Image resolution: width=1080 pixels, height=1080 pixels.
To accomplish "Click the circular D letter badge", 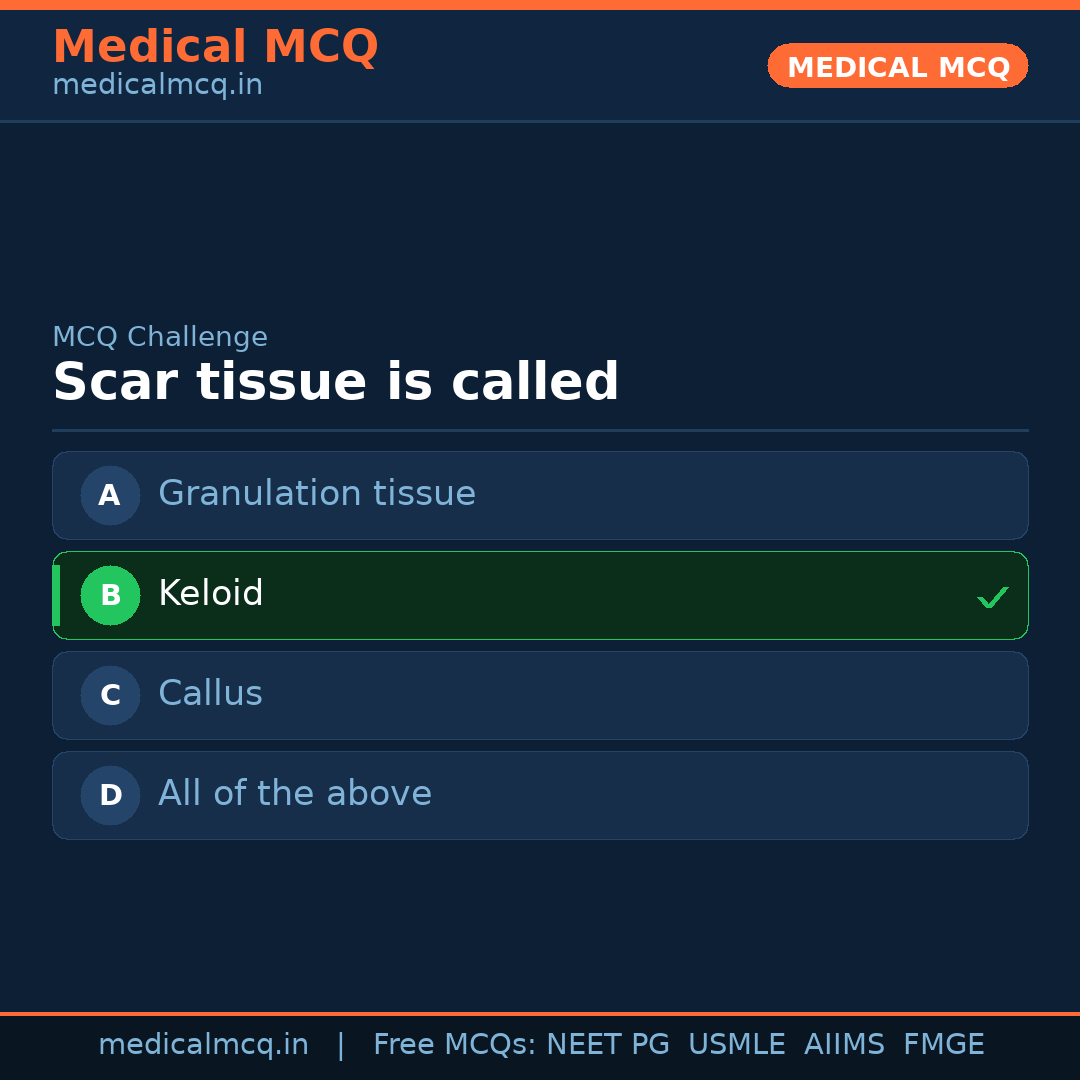I will (x=110, y=795).
